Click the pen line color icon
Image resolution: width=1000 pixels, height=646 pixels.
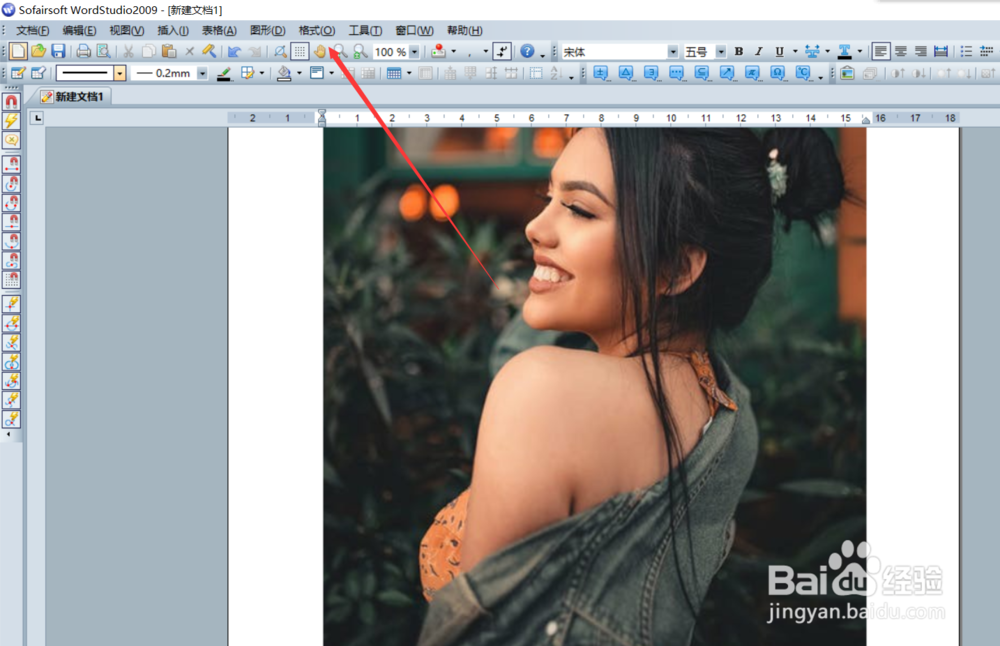pos(223,74)
